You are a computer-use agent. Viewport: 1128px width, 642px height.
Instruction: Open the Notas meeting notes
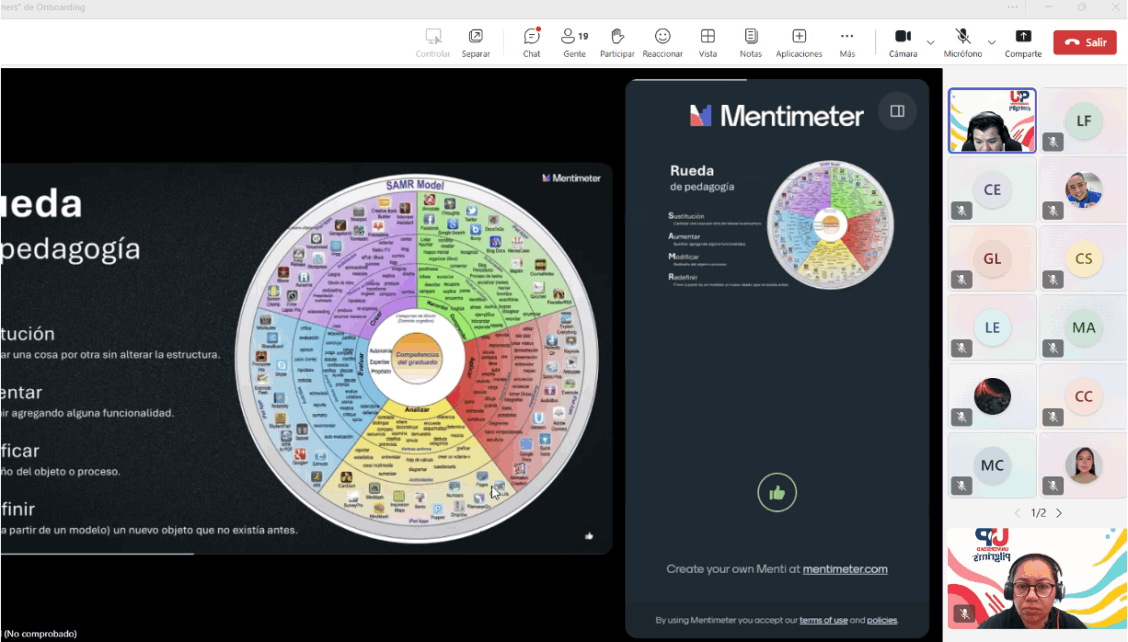click(x=750, y=42)
